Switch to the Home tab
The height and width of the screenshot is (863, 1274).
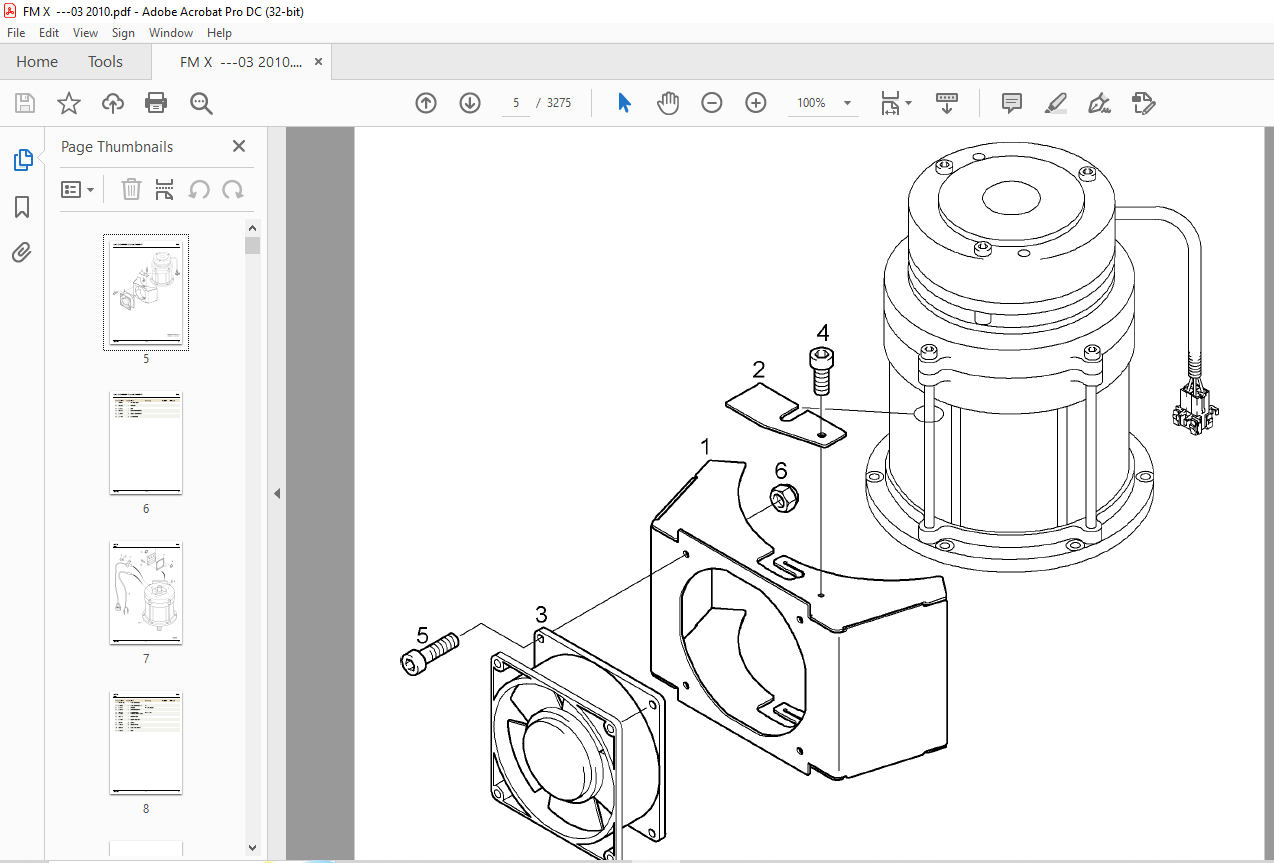[x=37, y=62]
